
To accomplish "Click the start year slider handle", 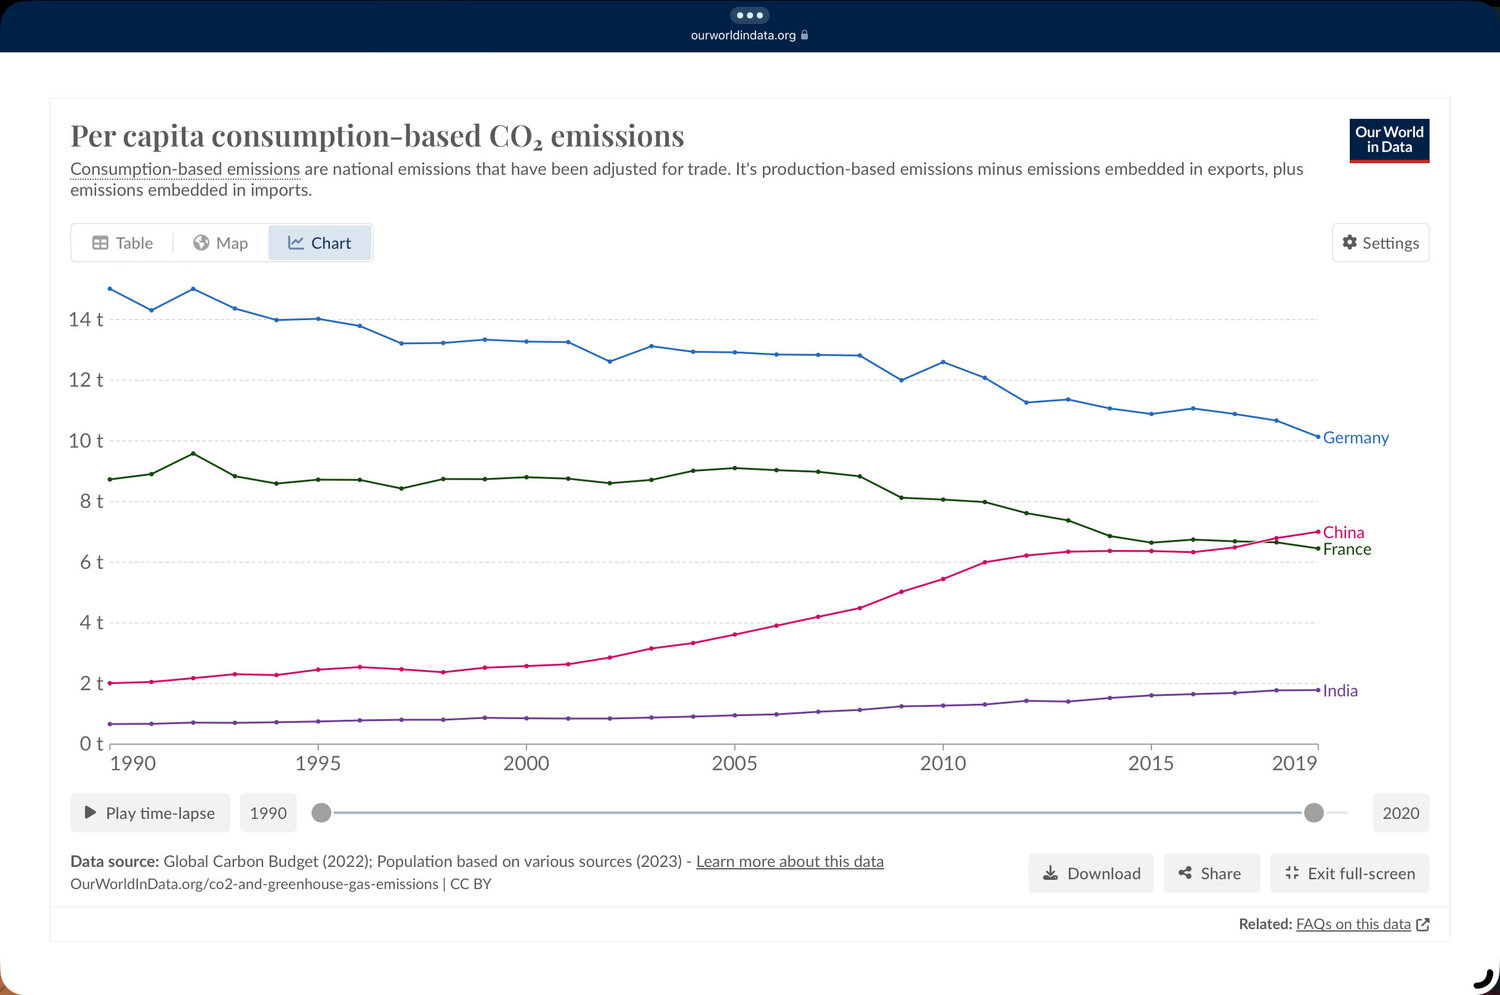I will 321,813.
